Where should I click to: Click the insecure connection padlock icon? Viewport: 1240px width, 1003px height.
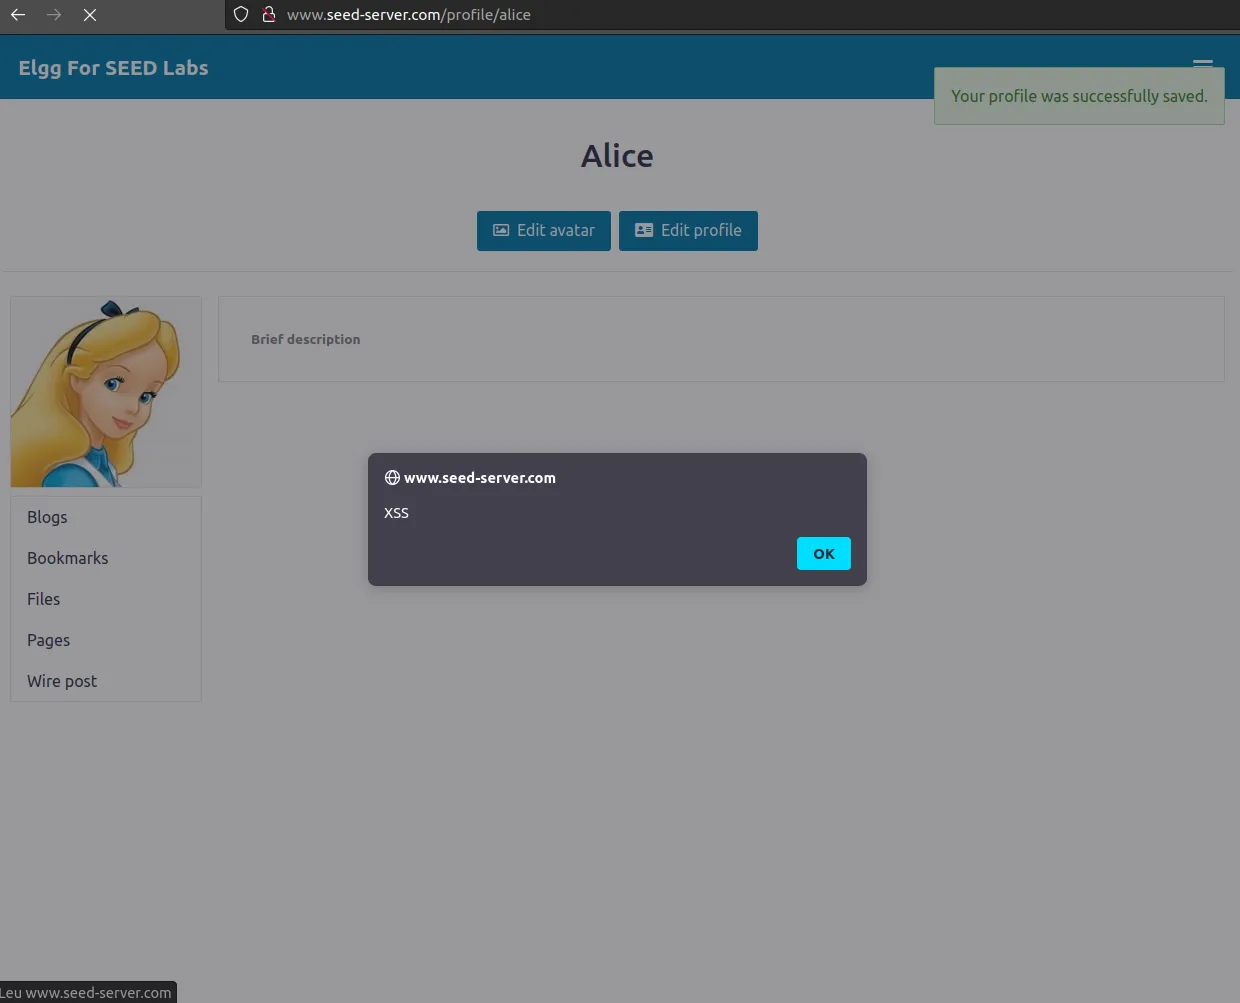[268, 15]
